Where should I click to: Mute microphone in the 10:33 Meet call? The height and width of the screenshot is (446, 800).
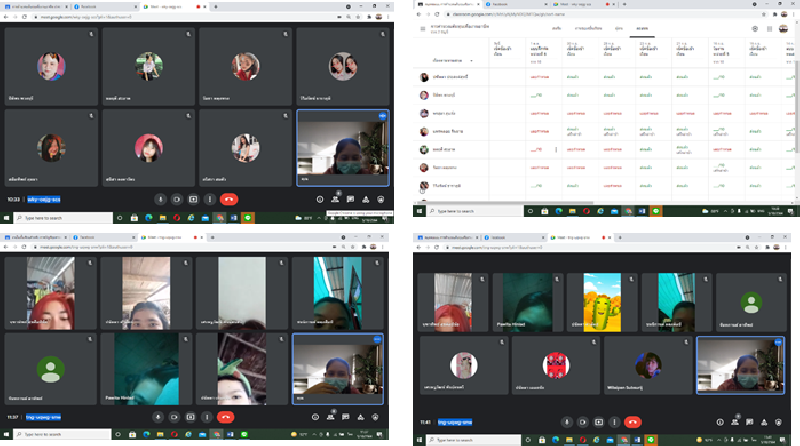click(x=160, y=198)
